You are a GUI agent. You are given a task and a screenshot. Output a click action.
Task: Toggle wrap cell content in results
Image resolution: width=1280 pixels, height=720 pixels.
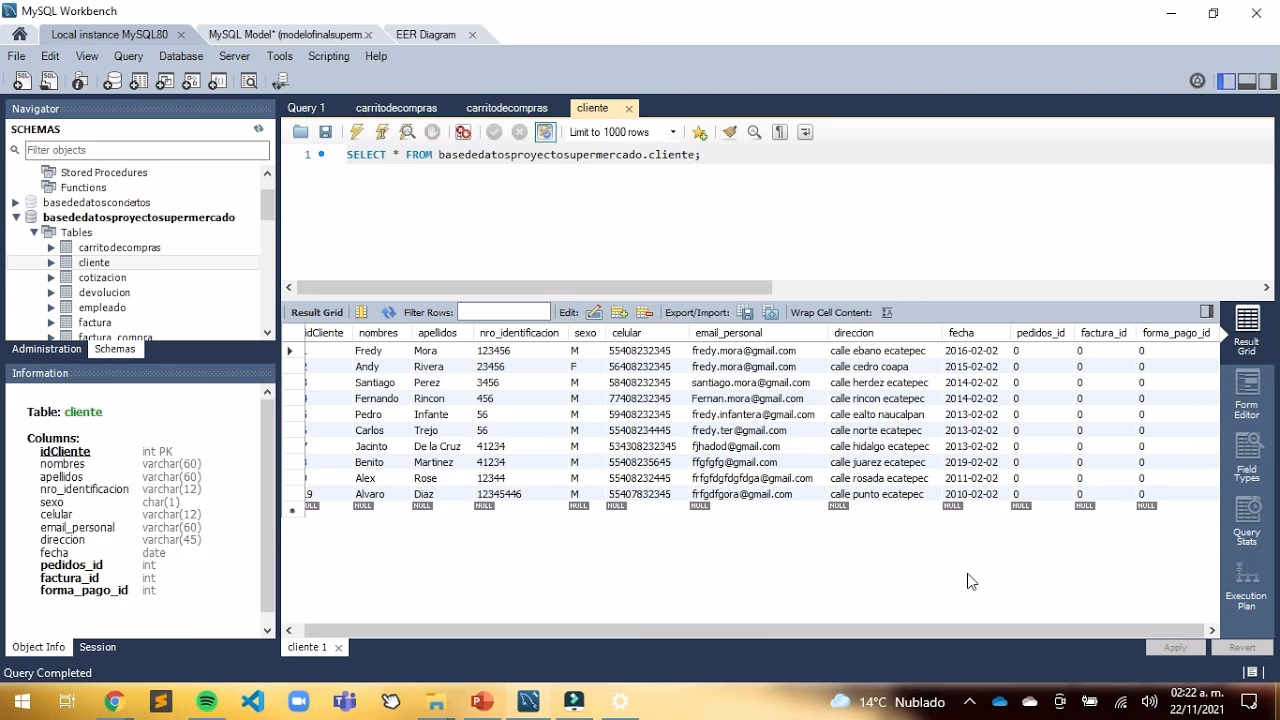[887, 312]
